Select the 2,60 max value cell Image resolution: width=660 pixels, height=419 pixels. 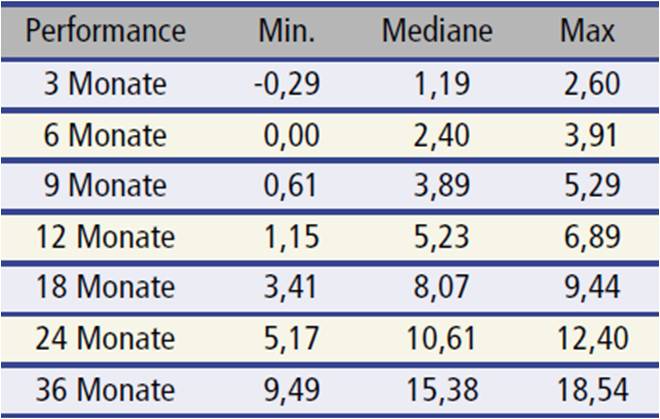pos(592,84)
